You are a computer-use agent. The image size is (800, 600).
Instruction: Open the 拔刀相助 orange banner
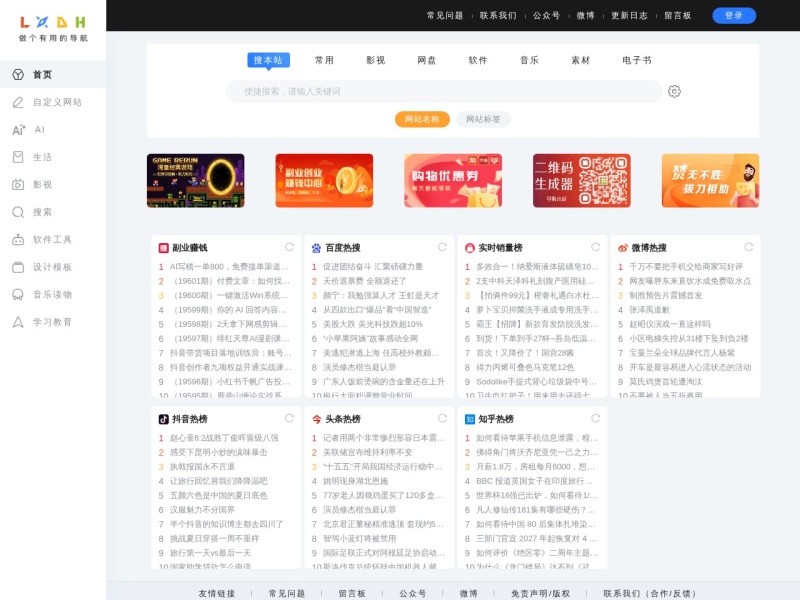710,181
